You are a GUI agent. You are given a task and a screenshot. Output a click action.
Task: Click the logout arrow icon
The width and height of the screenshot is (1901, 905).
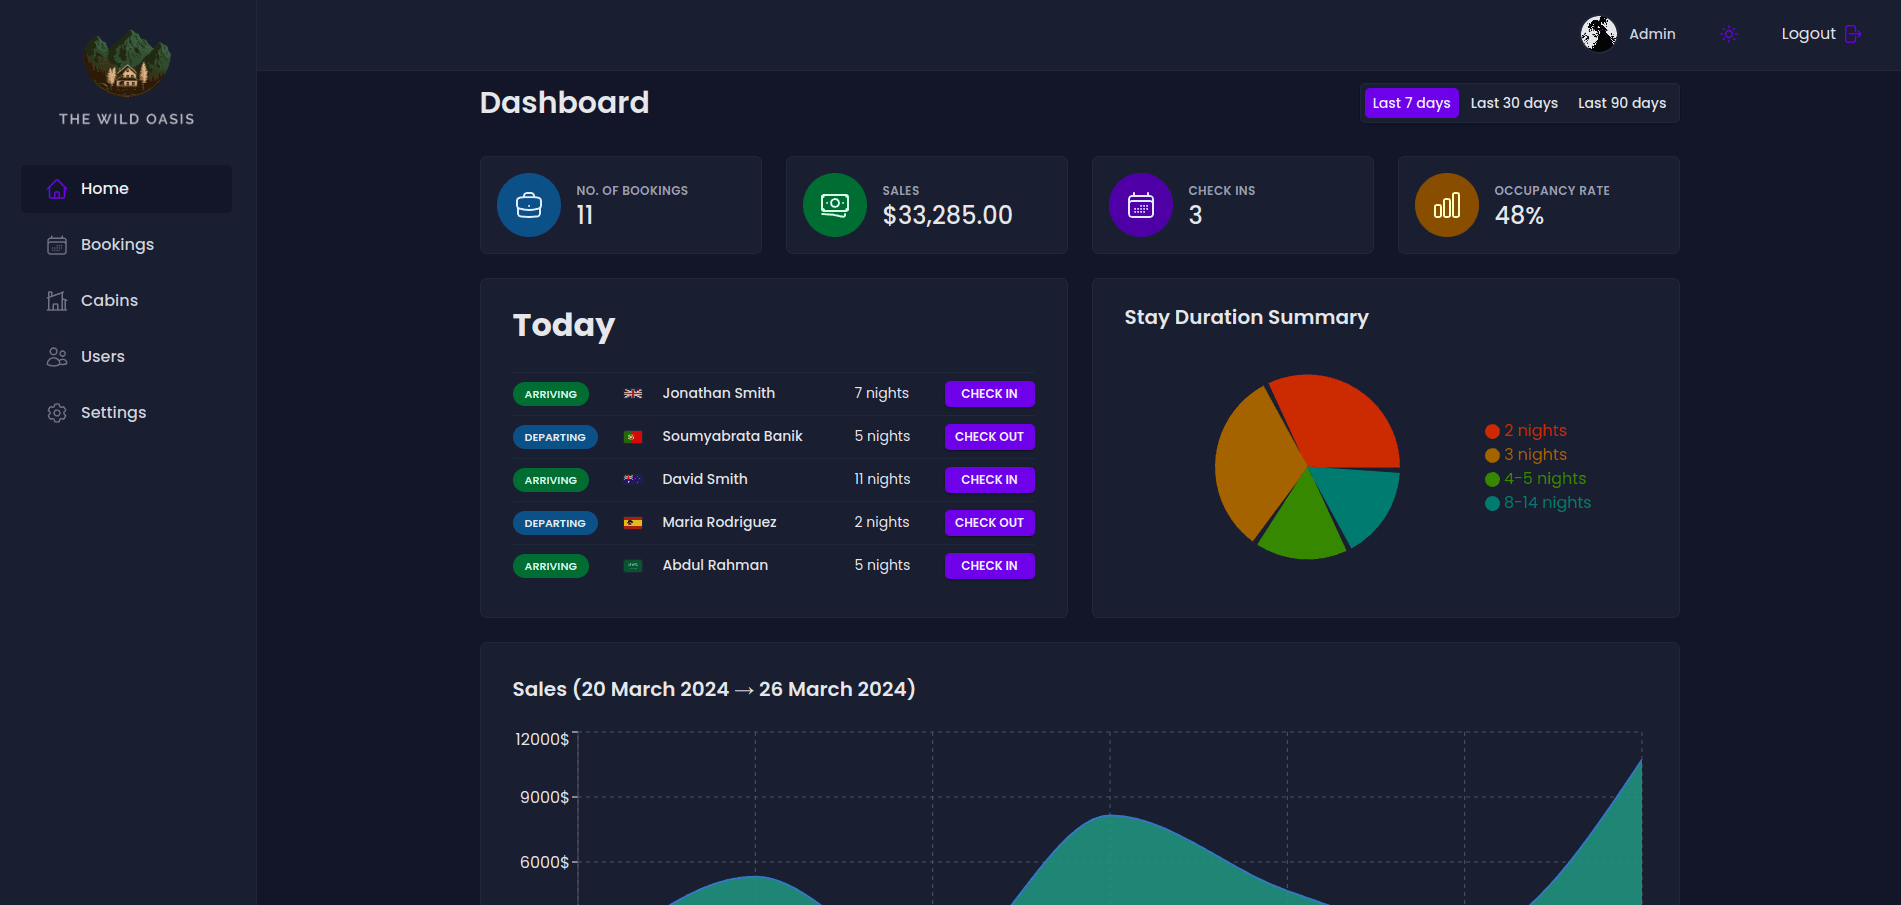(1853, 34)
